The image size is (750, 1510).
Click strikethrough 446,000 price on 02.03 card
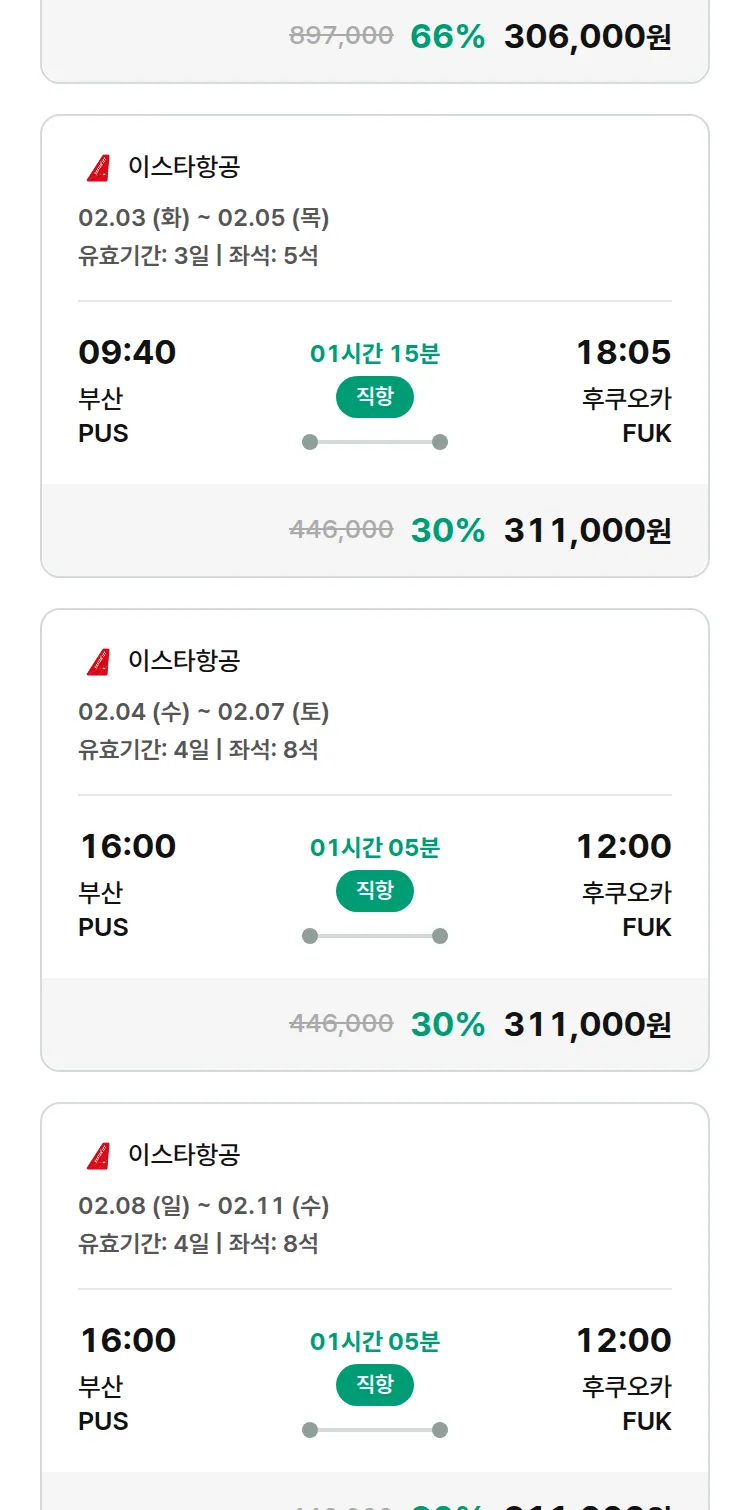point(341,530)
